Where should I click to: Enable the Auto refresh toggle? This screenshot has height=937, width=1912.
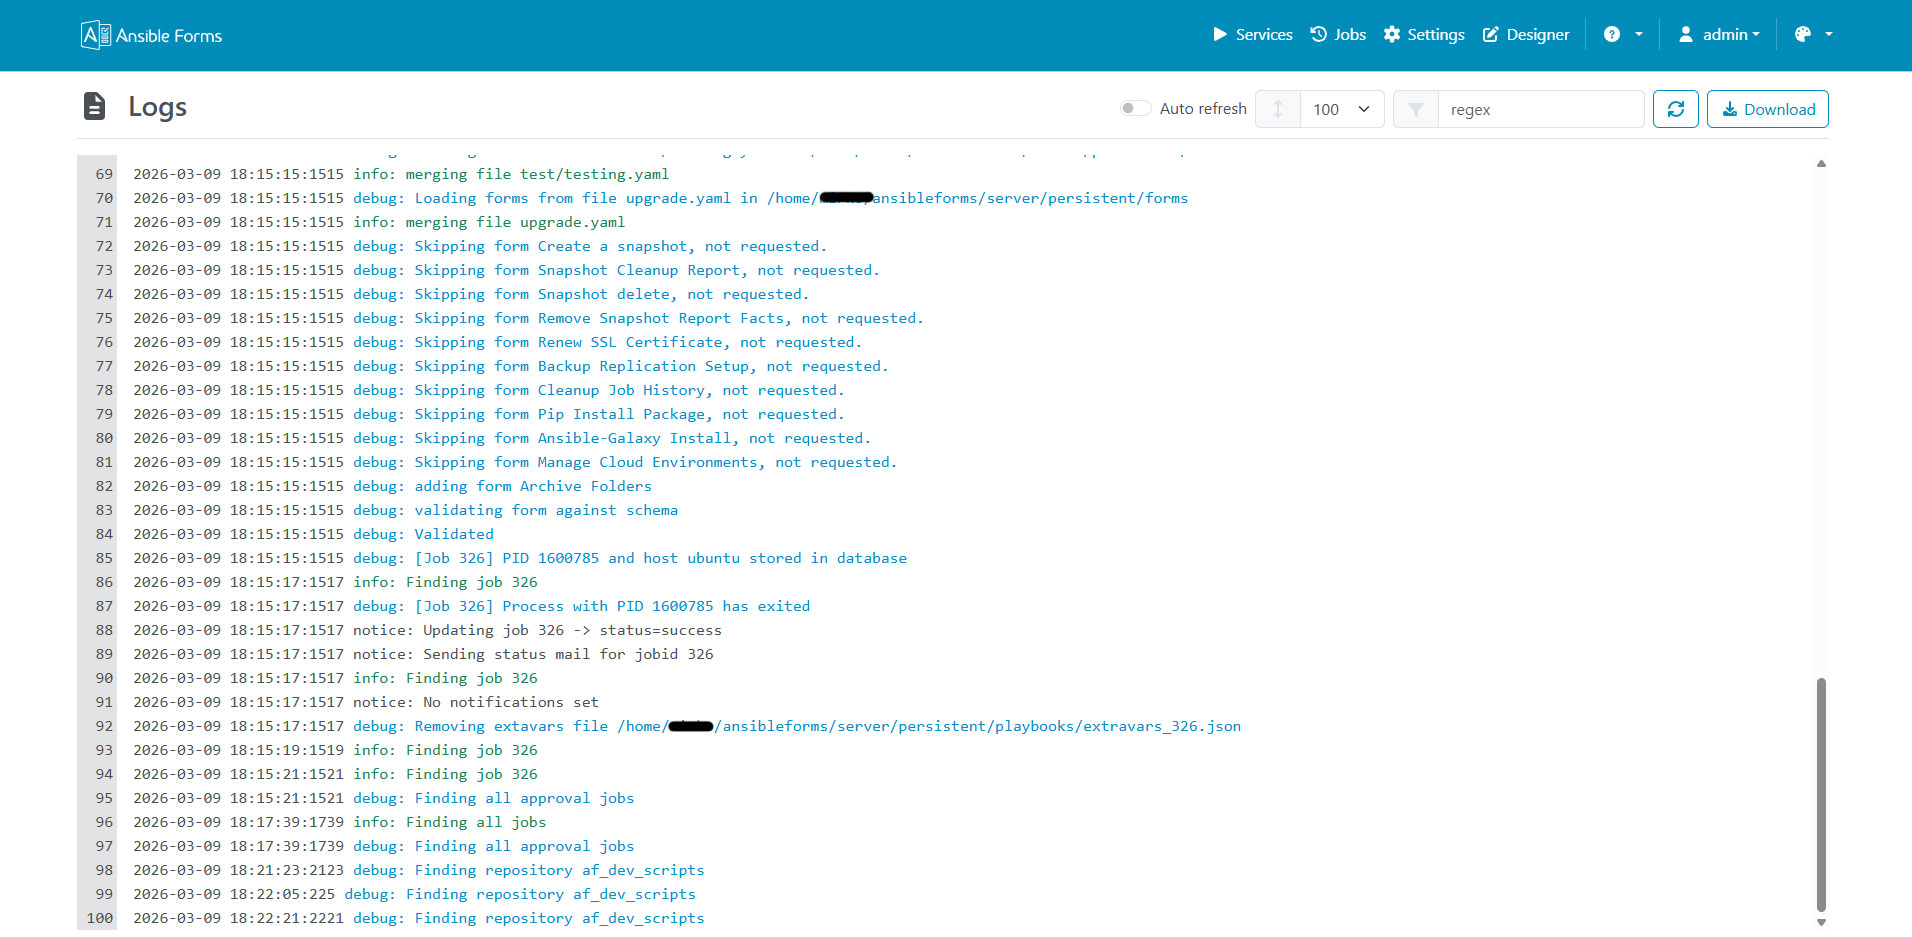point(1135,107)
